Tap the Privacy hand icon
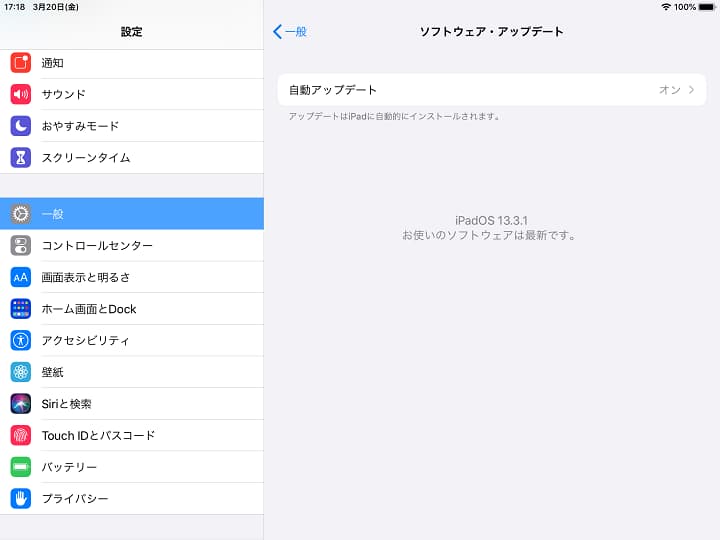This screenshot has height=540, width=720. [21, 499]
